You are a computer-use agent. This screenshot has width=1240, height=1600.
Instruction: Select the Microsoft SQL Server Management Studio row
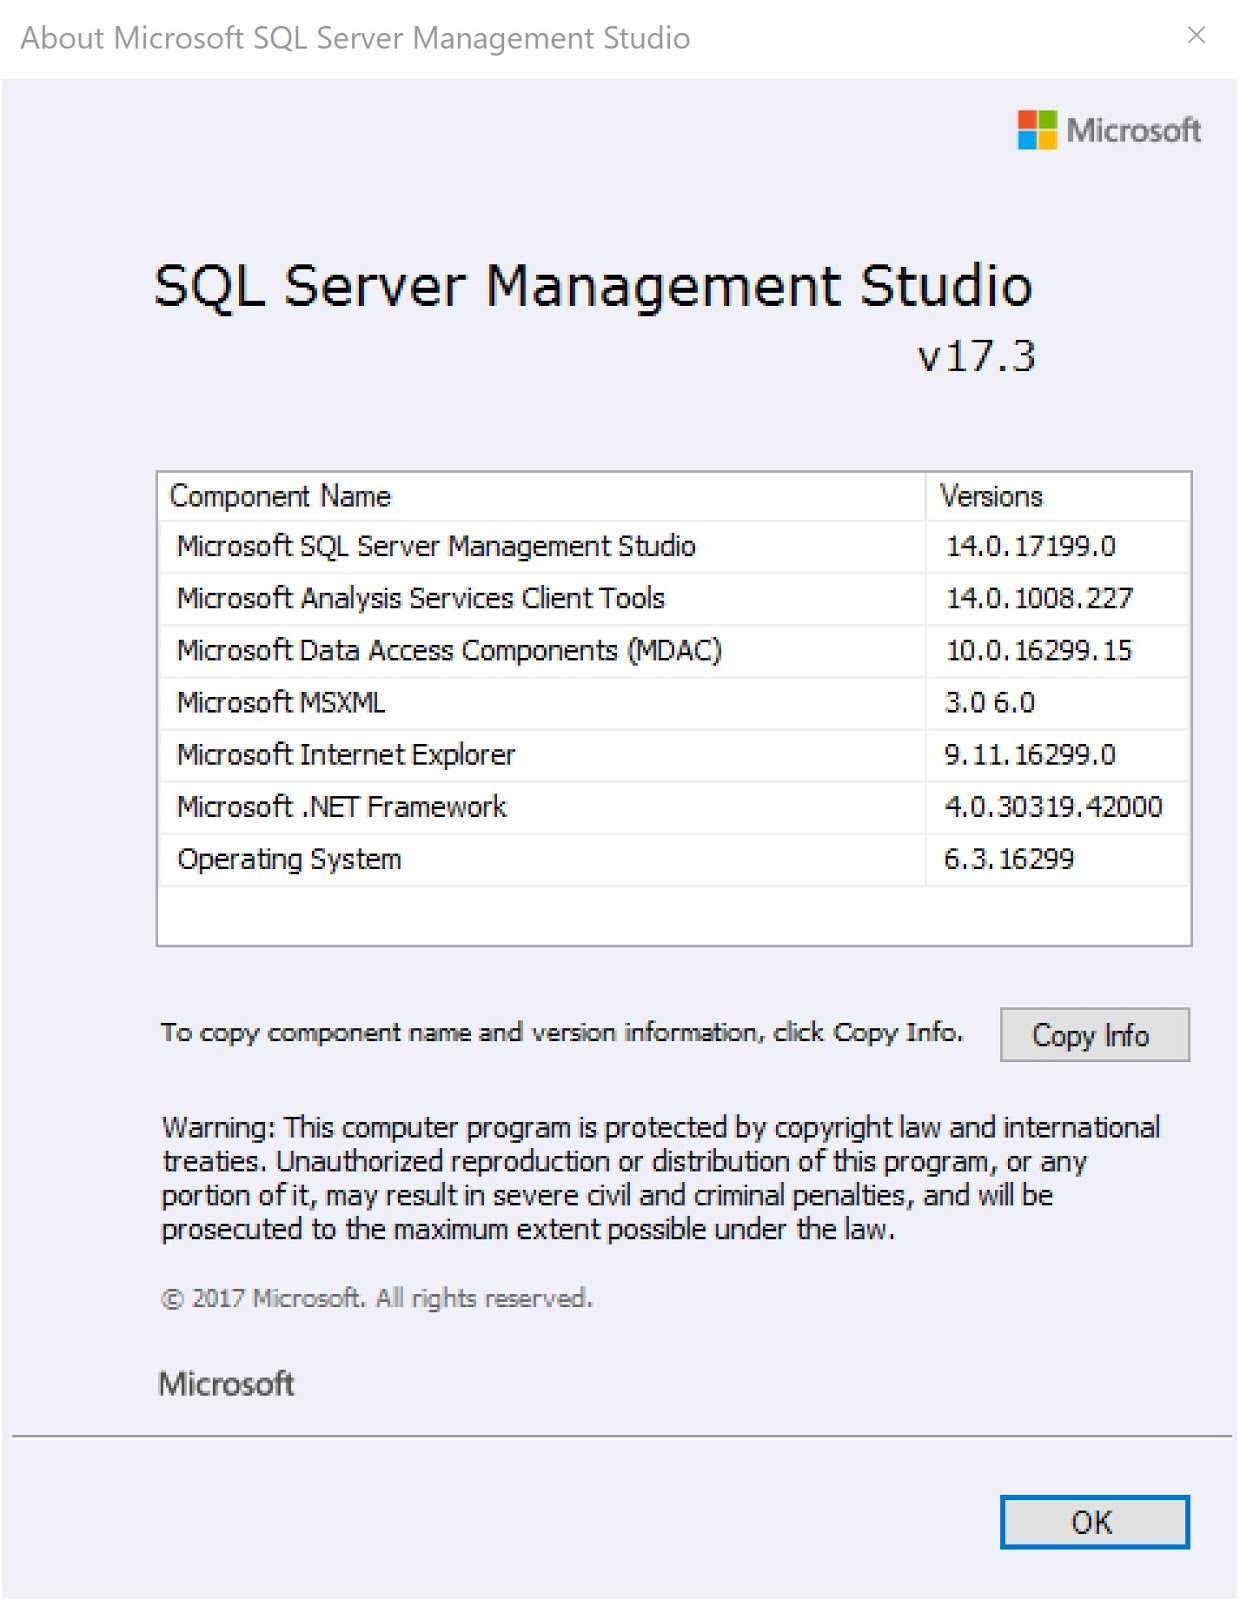pos(436,546)
